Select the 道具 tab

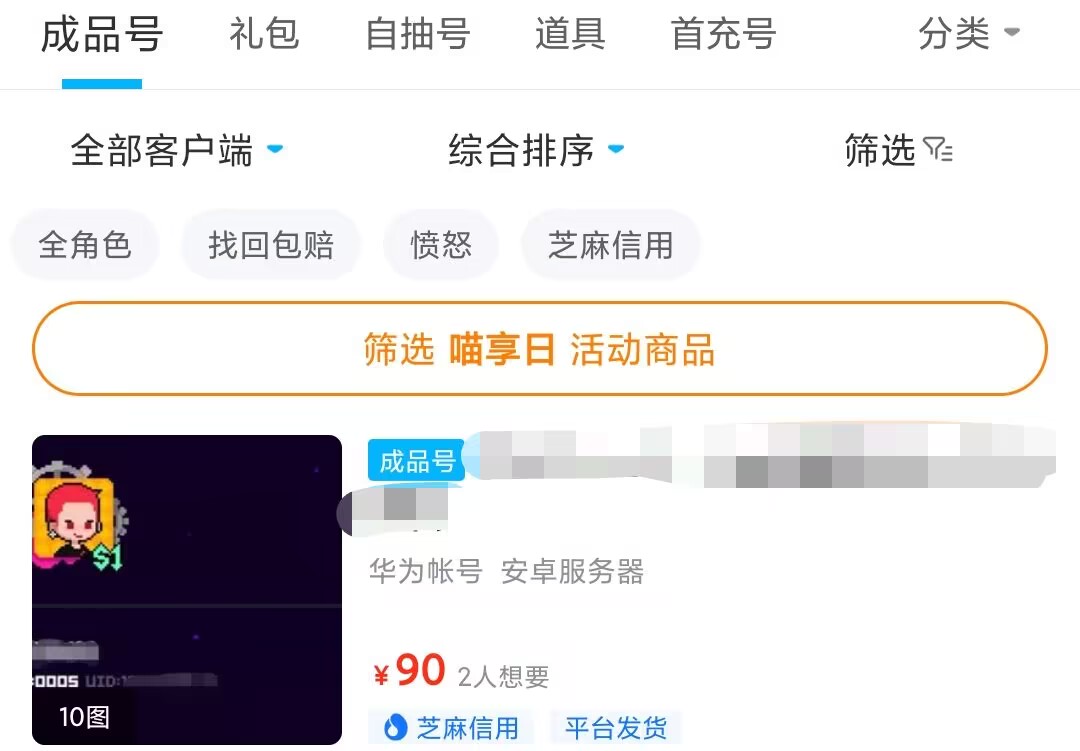tap(570, 36)
